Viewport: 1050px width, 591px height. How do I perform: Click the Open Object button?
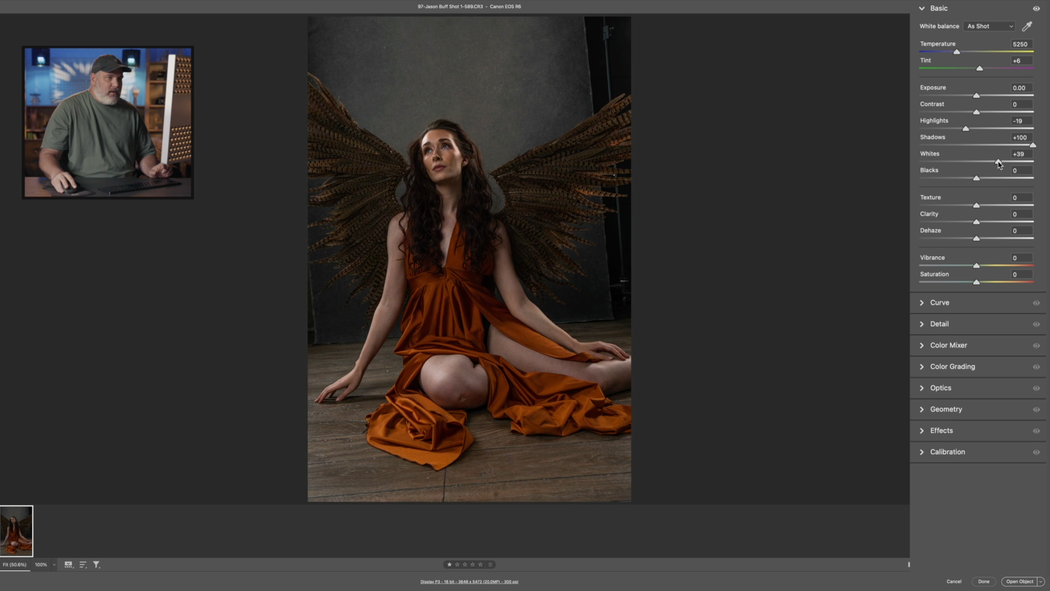(x=1019, y=582)
